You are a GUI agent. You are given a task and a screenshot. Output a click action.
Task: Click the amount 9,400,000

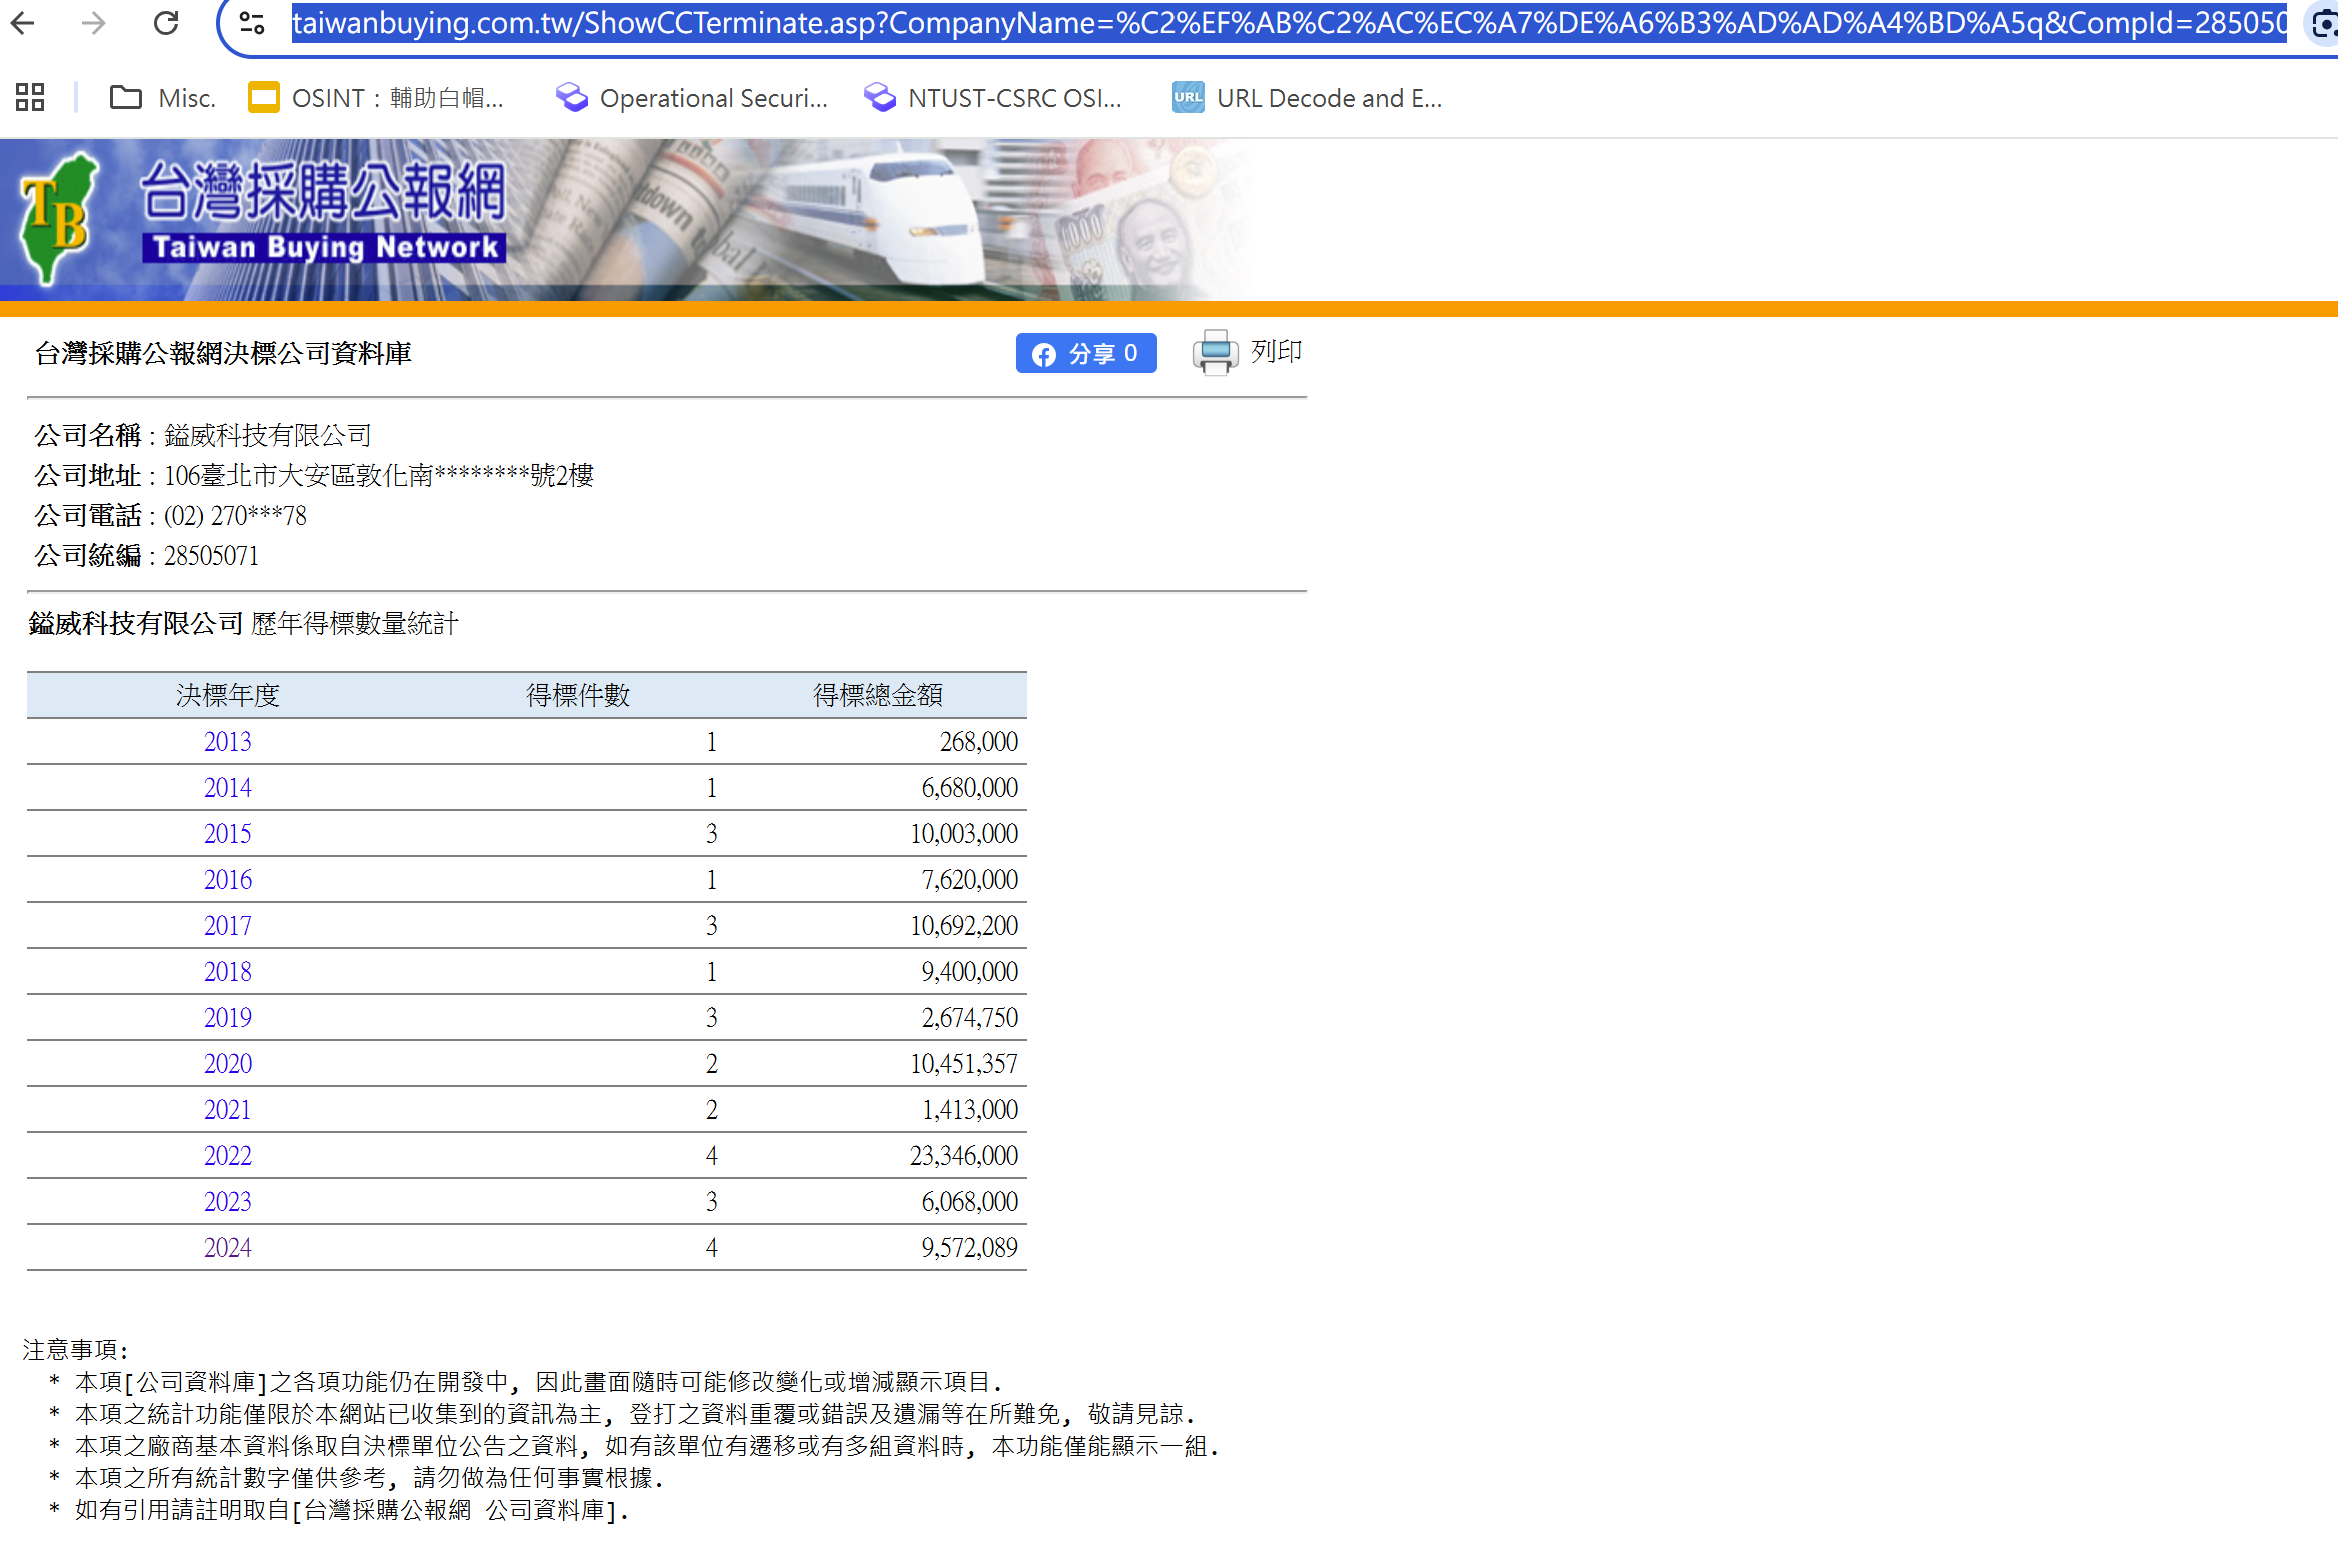tap(970, 972)
